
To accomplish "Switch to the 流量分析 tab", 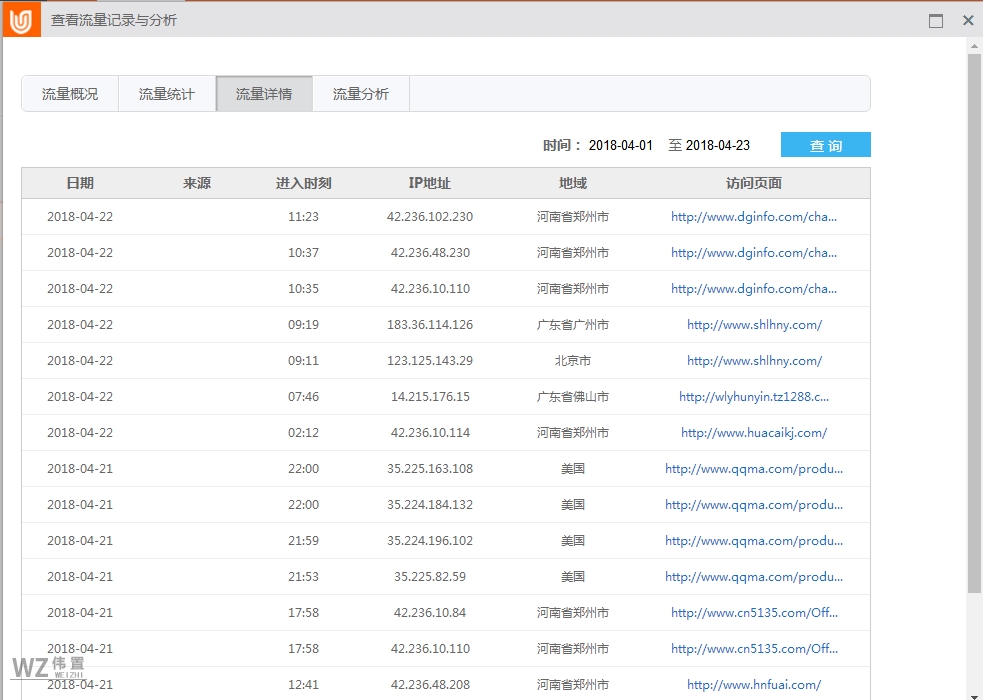I will pos(360,93).
